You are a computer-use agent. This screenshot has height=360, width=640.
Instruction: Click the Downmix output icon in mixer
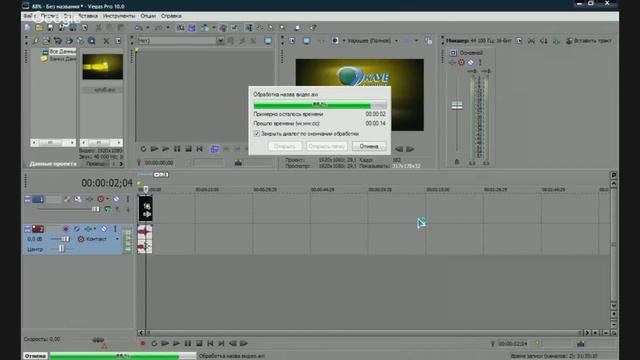point(531,41)
